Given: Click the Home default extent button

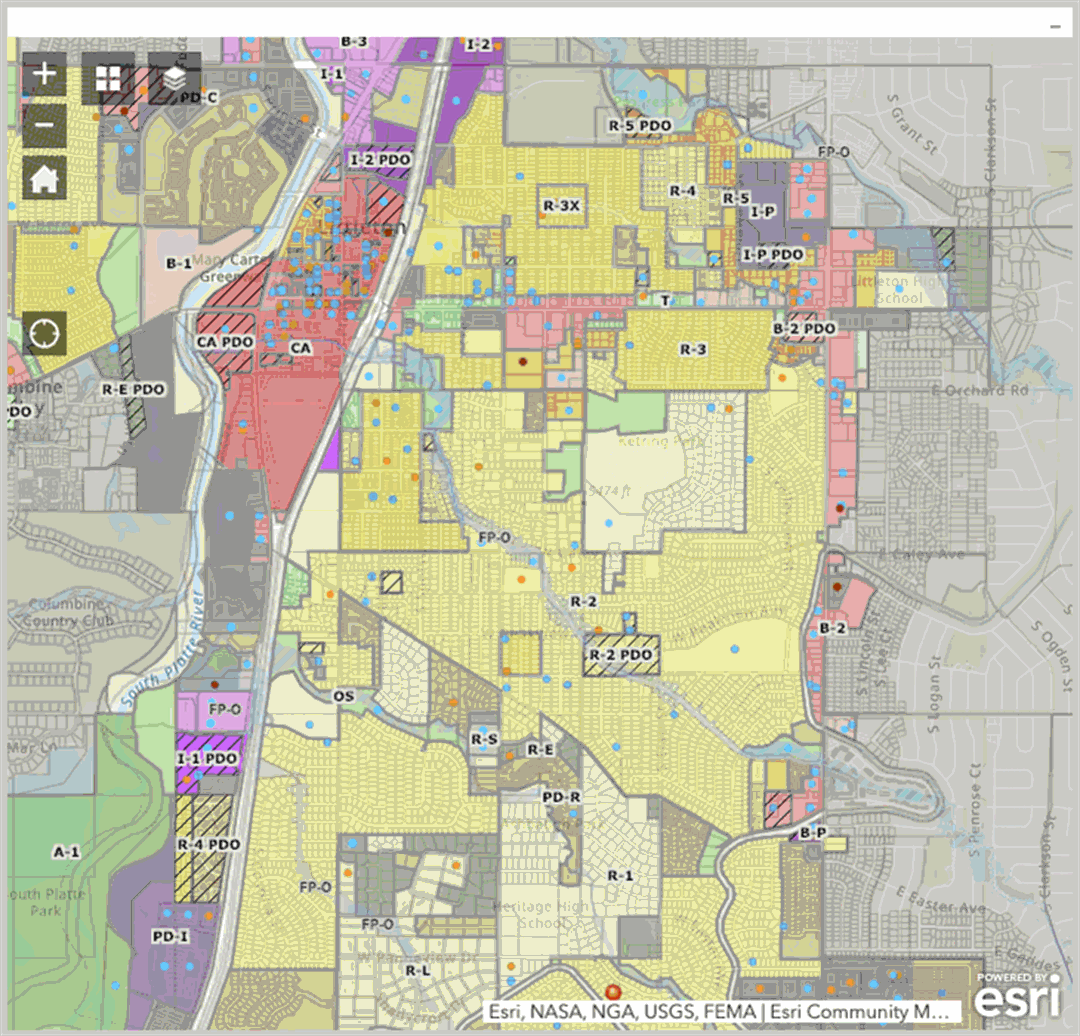Looking at the screenshot, I should pos(45,179).
